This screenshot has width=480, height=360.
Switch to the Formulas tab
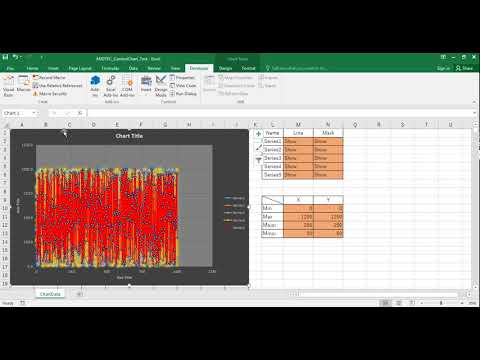coord(110,68)
